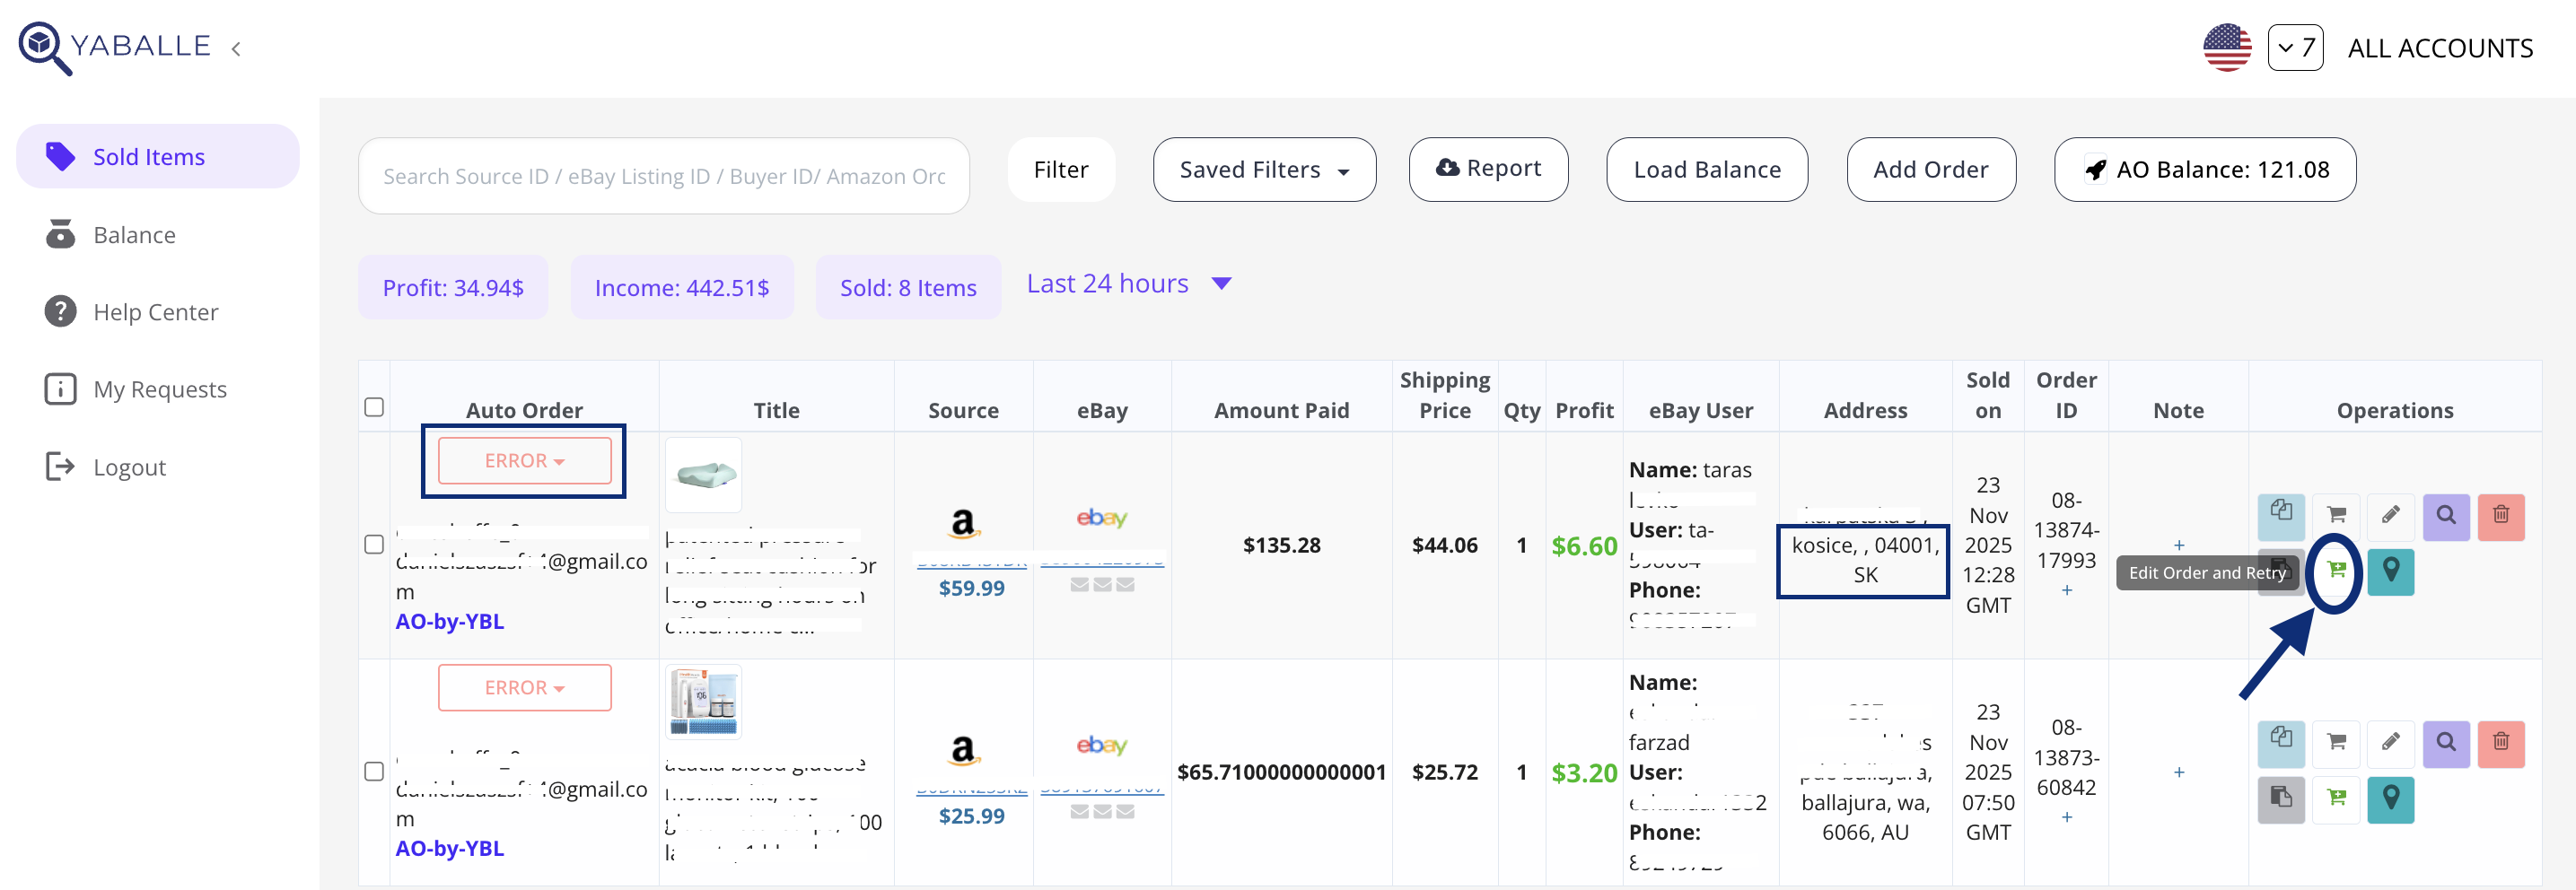Click green Edit Order and Retry cart icon
The image size is (2576, 890).
tap(2336, 571)
